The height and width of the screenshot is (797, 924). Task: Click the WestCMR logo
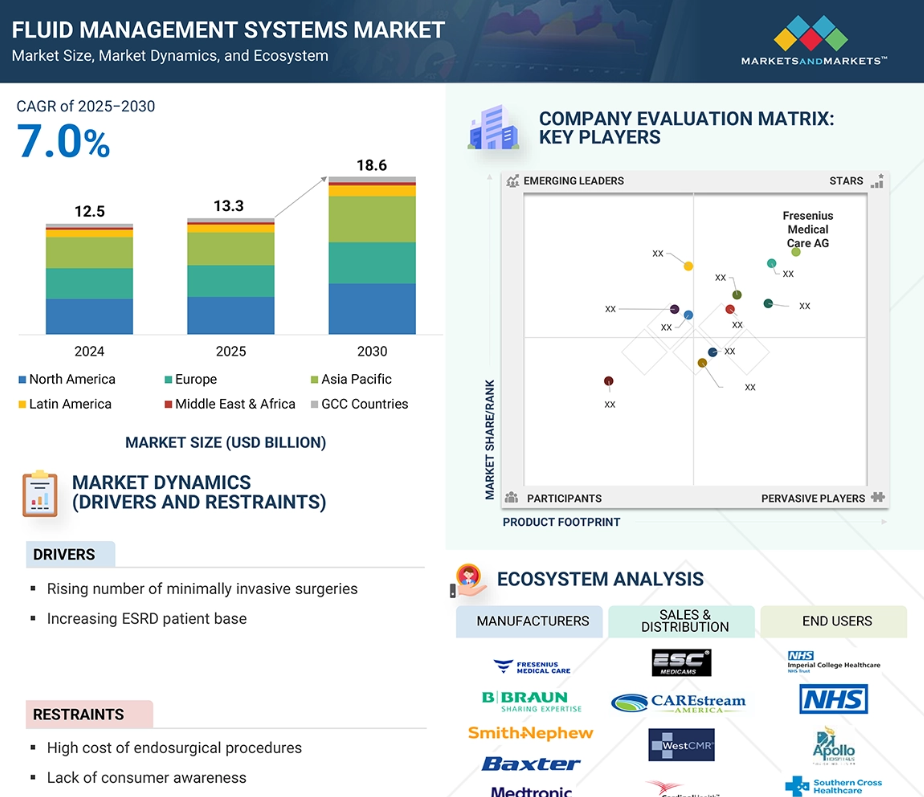click(681, 745)
